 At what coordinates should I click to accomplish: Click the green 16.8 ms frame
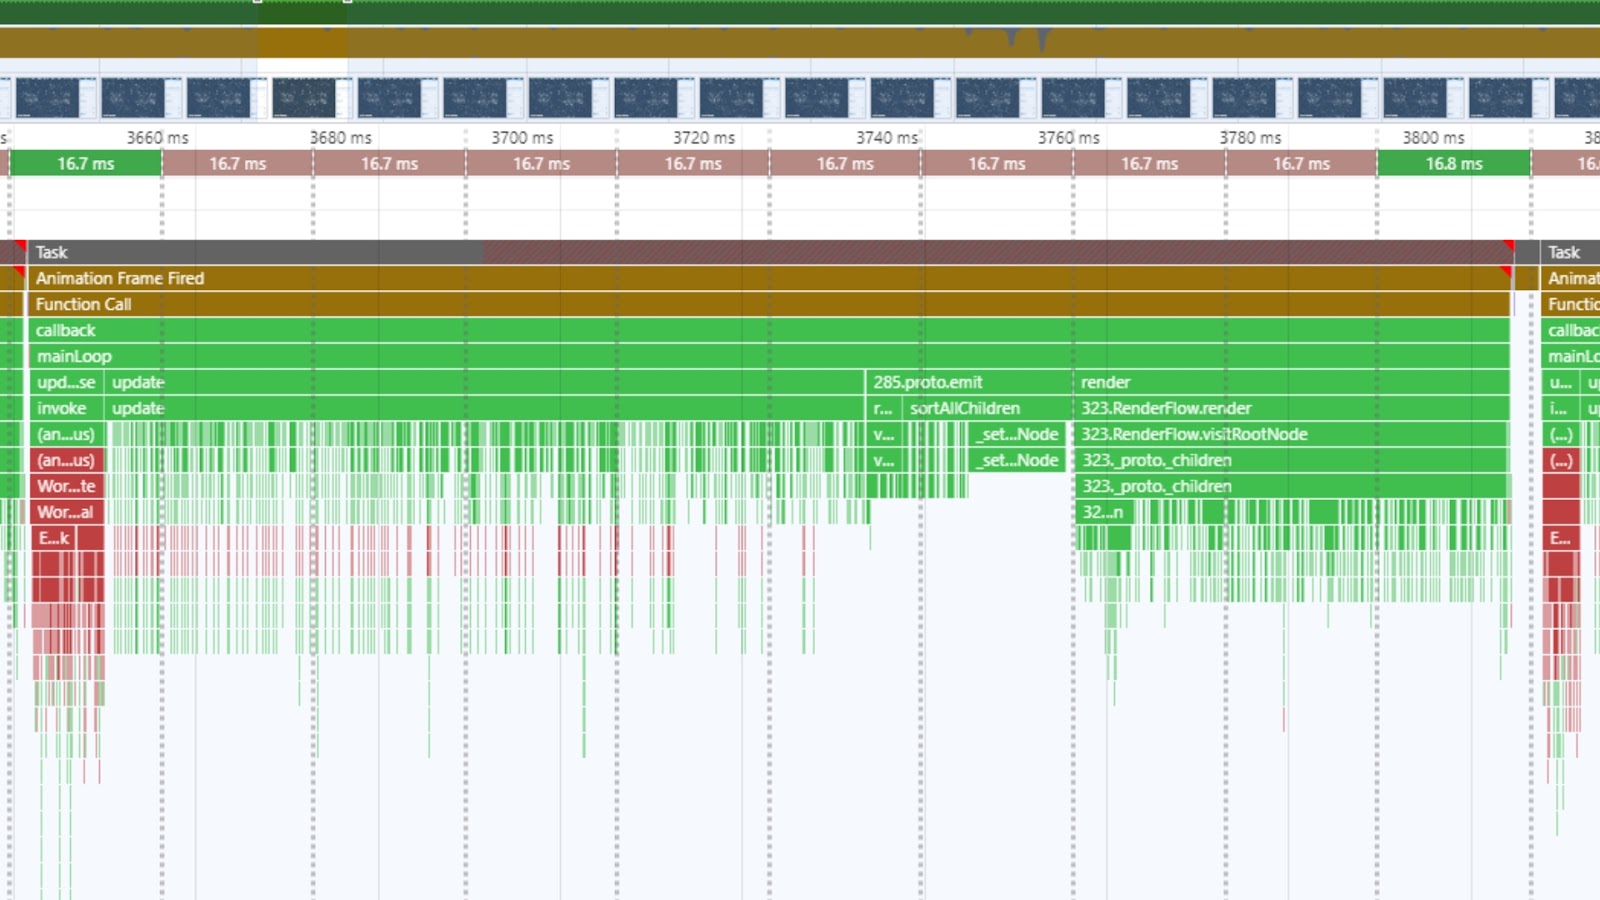[x=1454, y=163]
